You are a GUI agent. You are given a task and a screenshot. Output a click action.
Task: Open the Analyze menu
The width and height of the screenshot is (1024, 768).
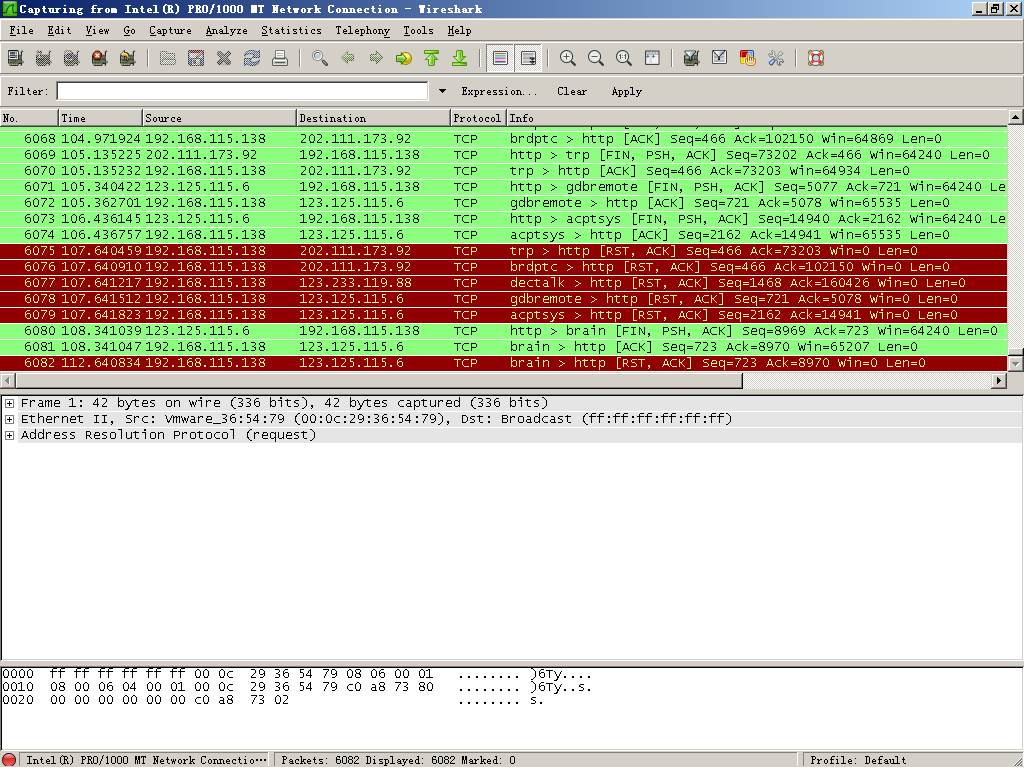[227, 30]
